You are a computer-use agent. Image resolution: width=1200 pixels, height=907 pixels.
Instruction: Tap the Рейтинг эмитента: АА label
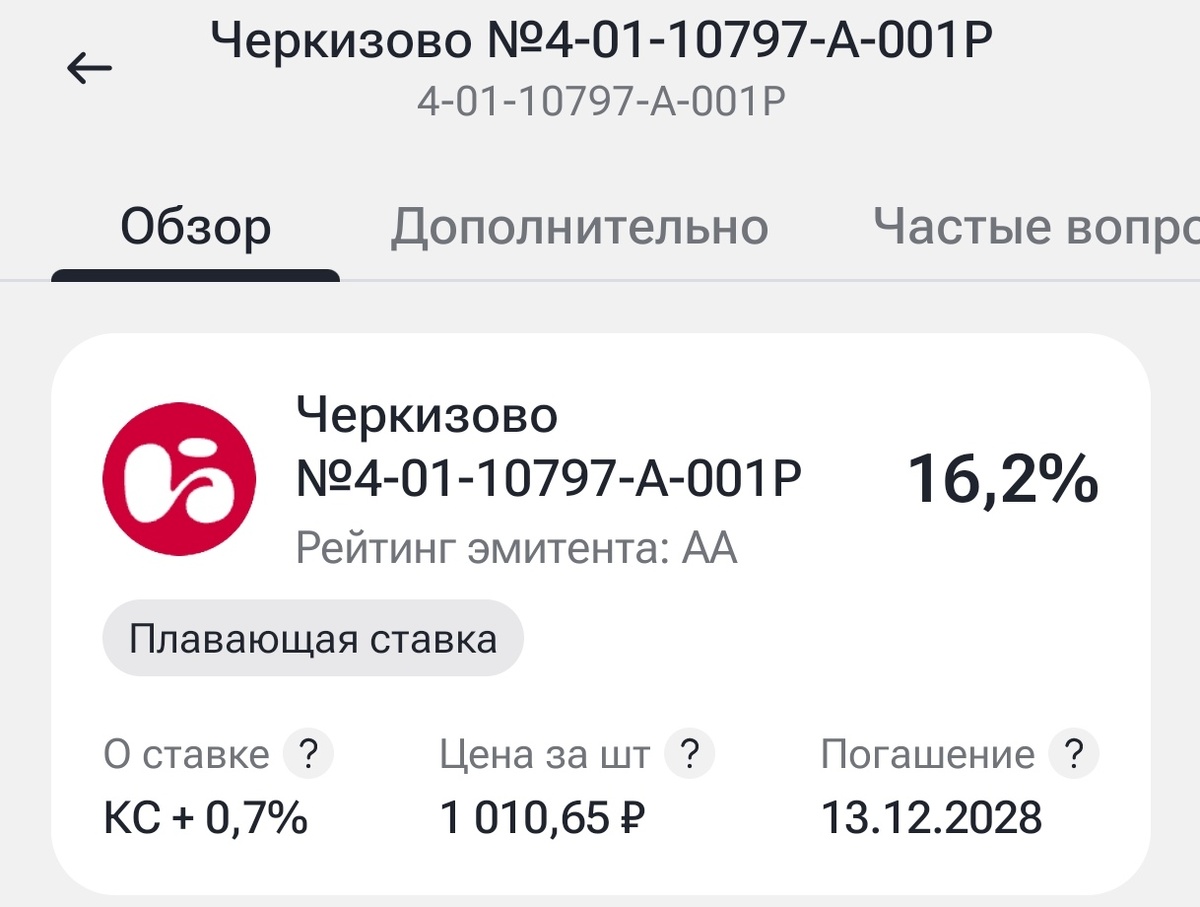point(516,546)
